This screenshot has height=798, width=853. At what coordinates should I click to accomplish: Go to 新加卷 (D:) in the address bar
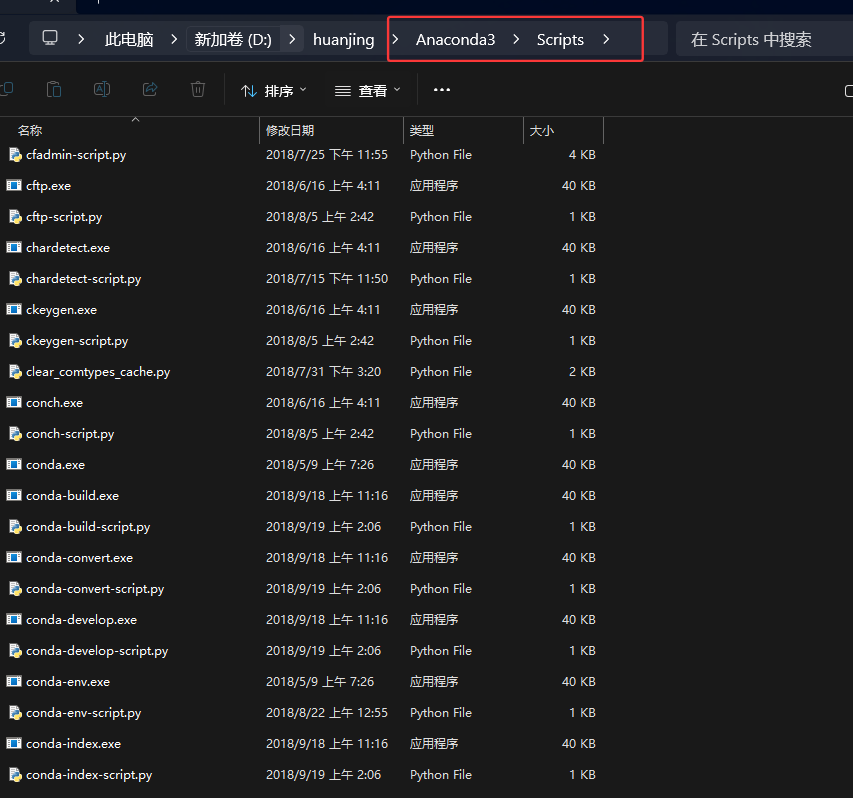(x=233, y=39)
